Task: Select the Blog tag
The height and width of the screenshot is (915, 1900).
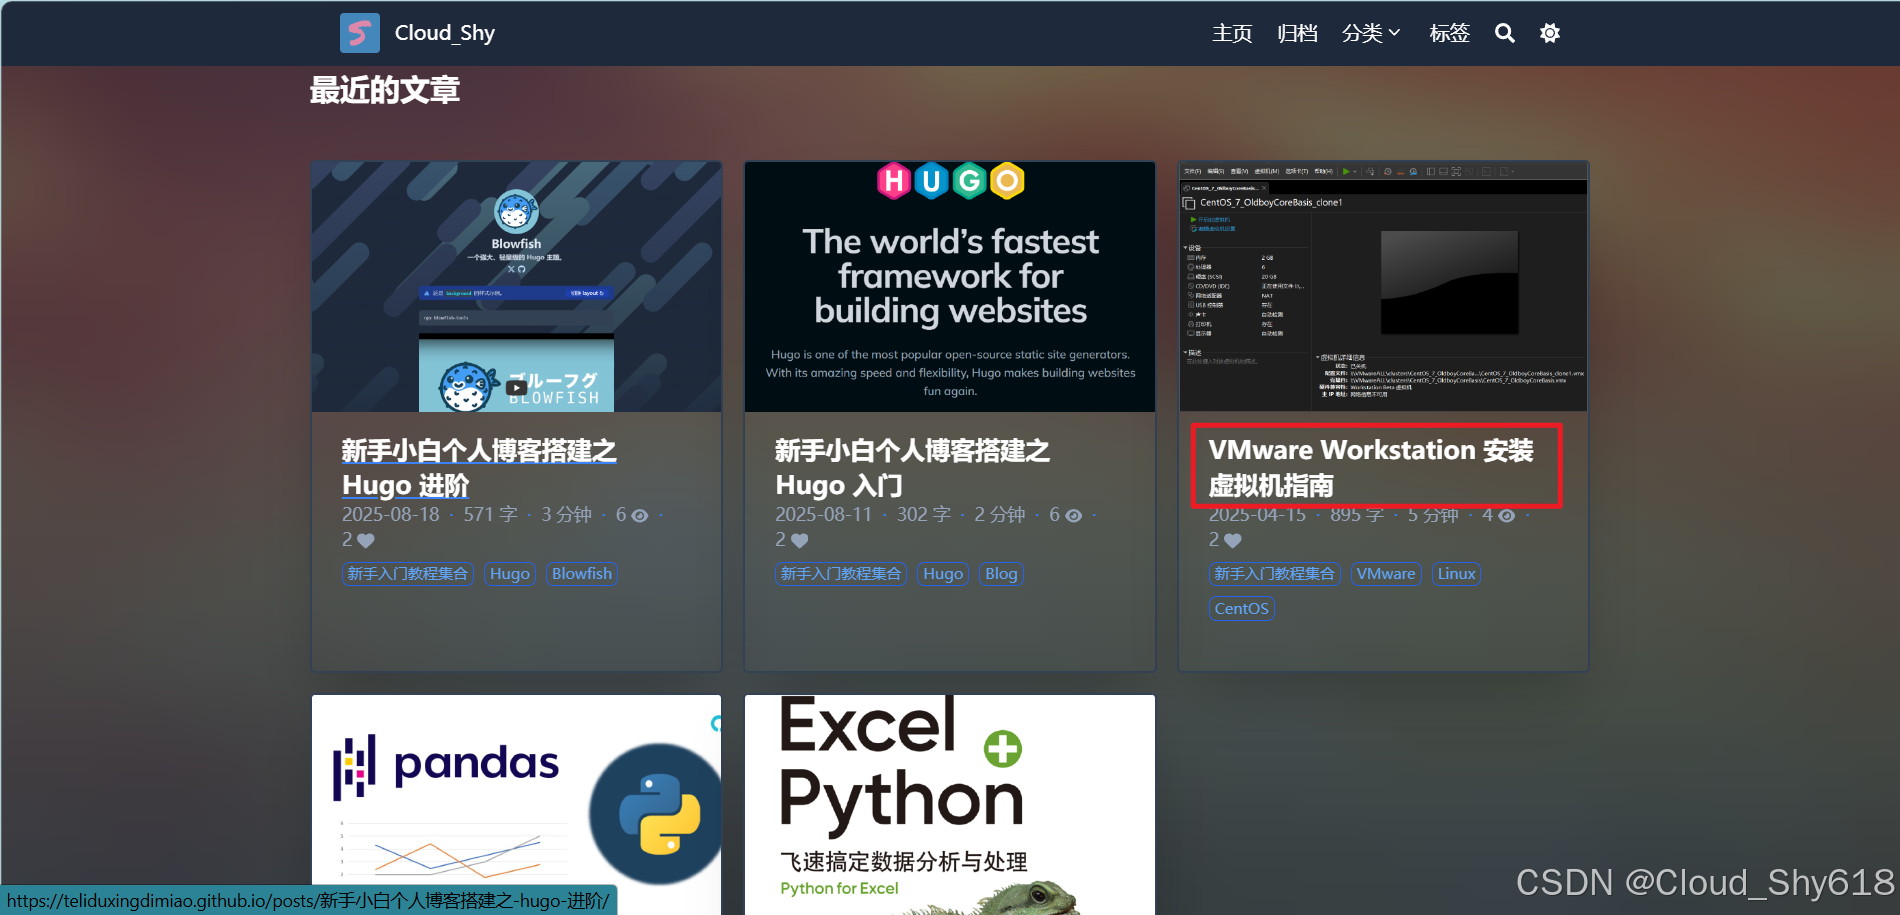Action: click(1001, 574)
